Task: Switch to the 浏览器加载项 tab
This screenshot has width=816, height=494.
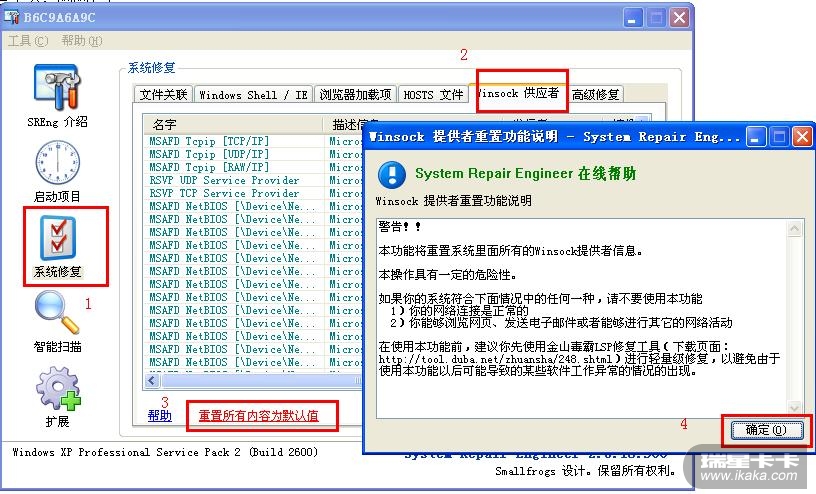Action: tap(355, 95)
